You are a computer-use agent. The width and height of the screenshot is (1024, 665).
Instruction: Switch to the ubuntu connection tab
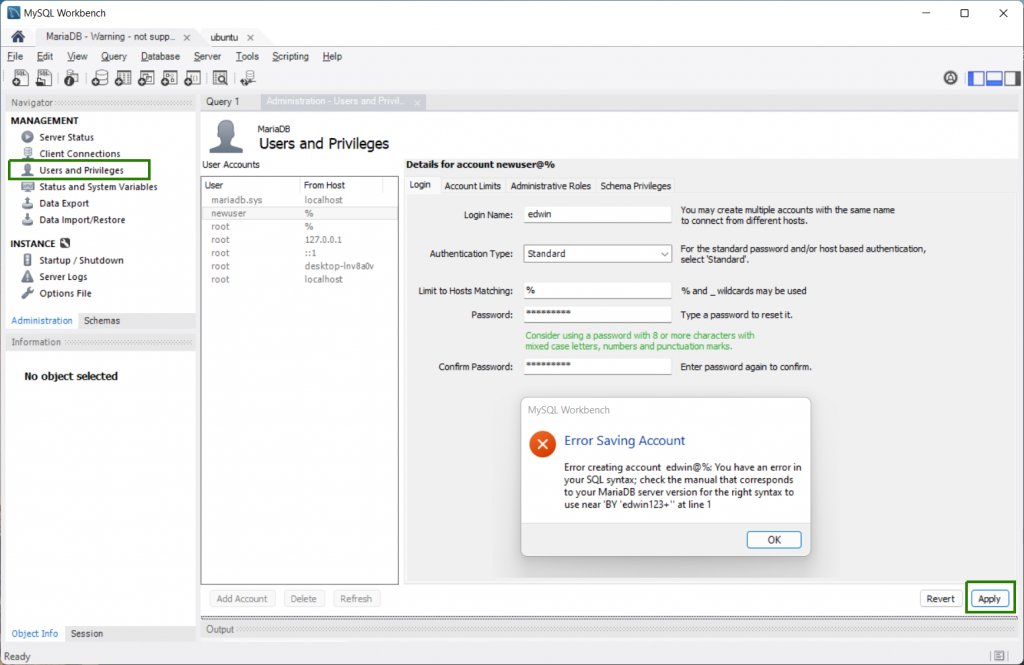[x=224, y=37]
